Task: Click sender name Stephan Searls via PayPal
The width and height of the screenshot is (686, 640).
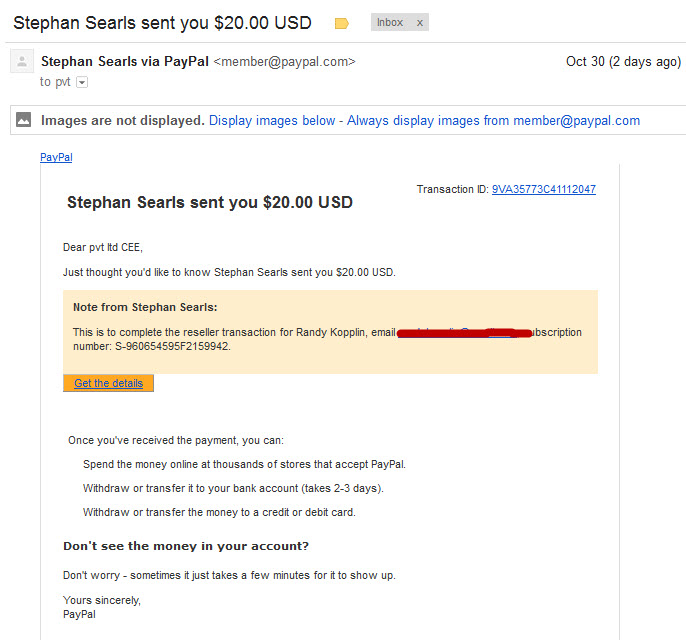Action: (125, 61)
